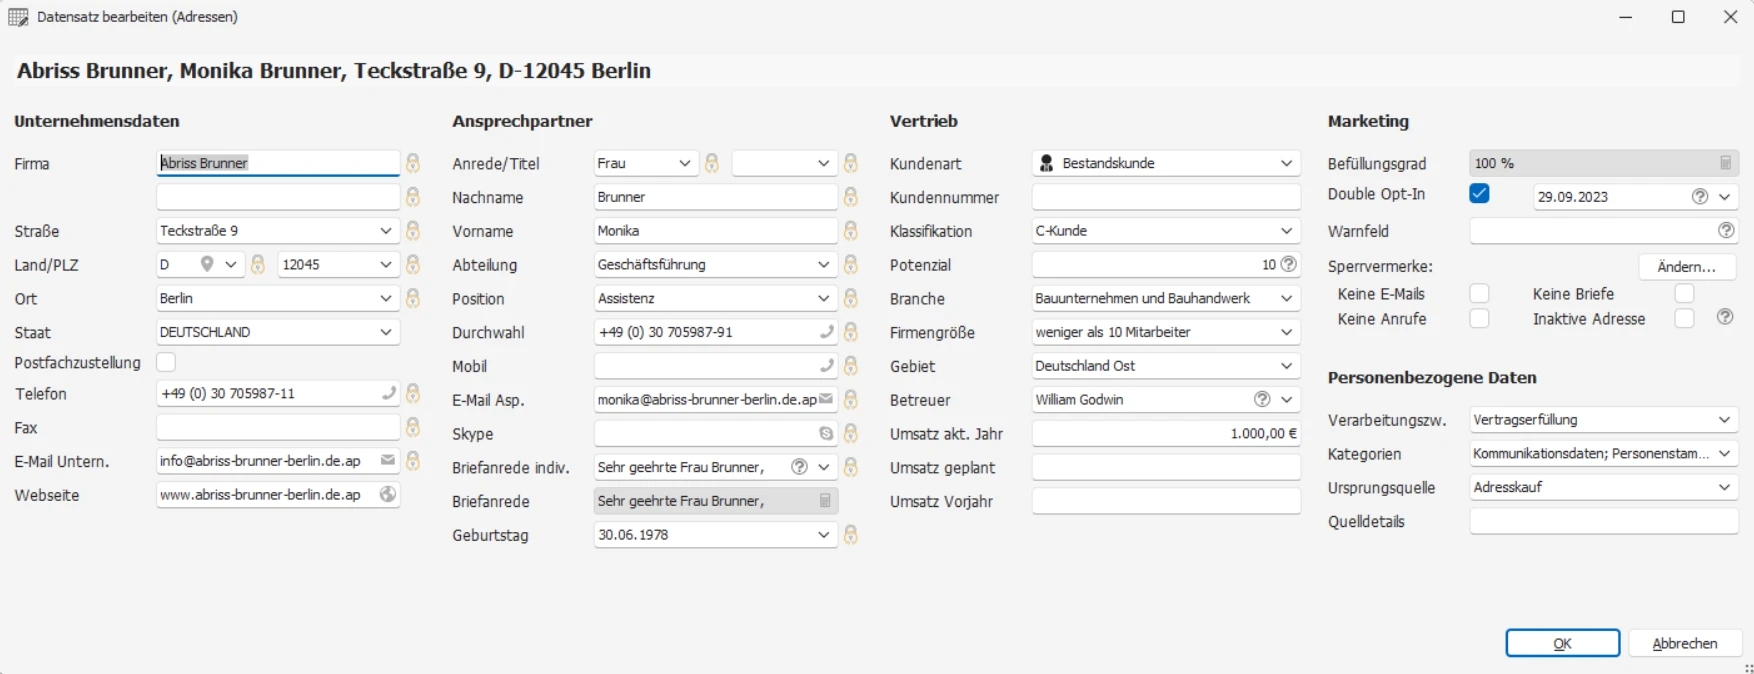Click the lock icon beside Vorname field
1754x674 pixels.
(851, 231)
